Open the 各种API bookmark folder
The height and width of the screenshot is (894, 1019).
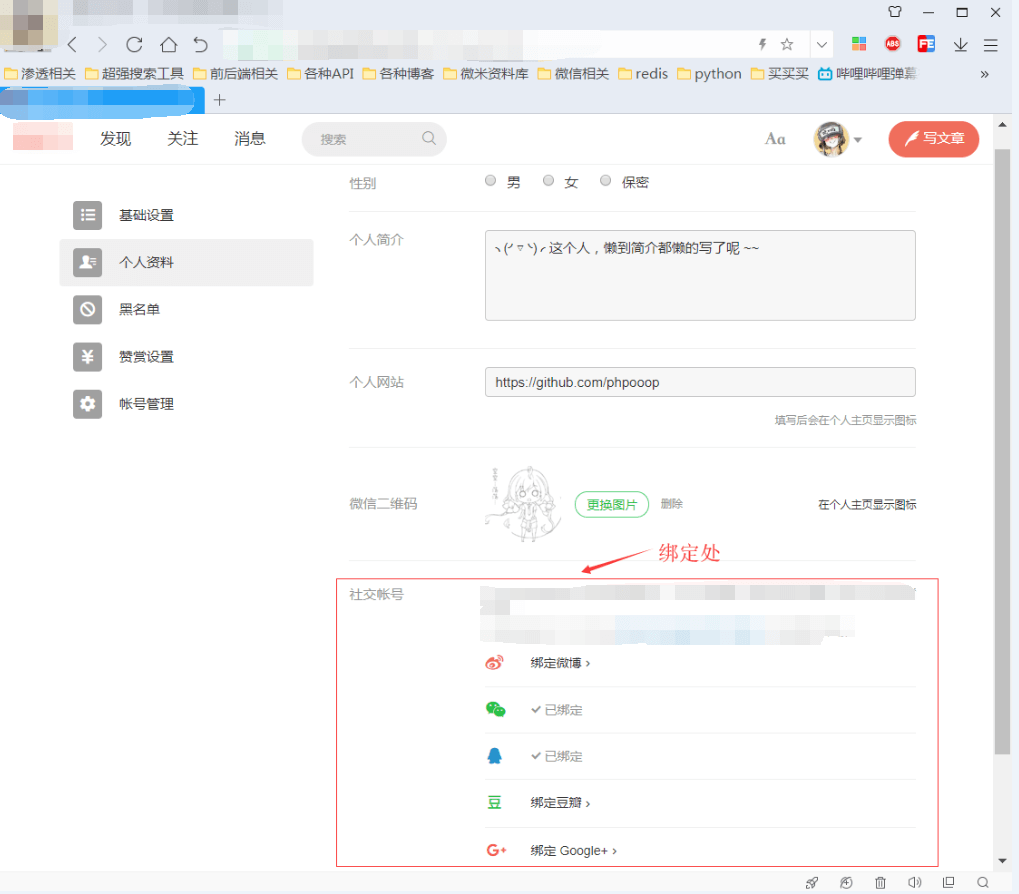point(320,74)
